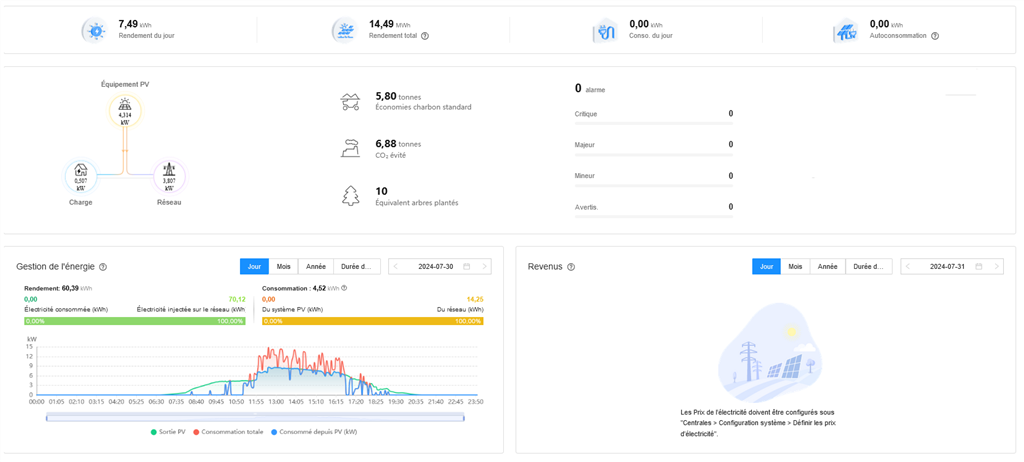Toggle Sortie PV legend series in chart
The width and height of the screenshot is (1024, 462).
tap(171, 432)
